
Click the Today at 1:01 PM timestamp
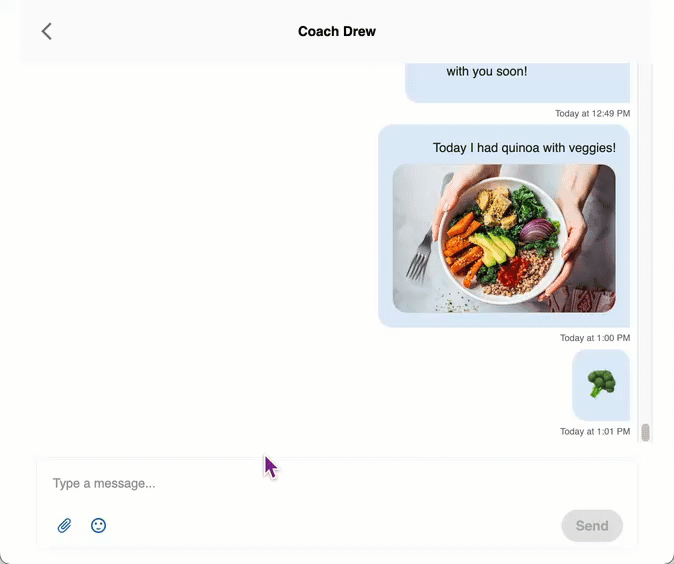[x=595, y=431]
